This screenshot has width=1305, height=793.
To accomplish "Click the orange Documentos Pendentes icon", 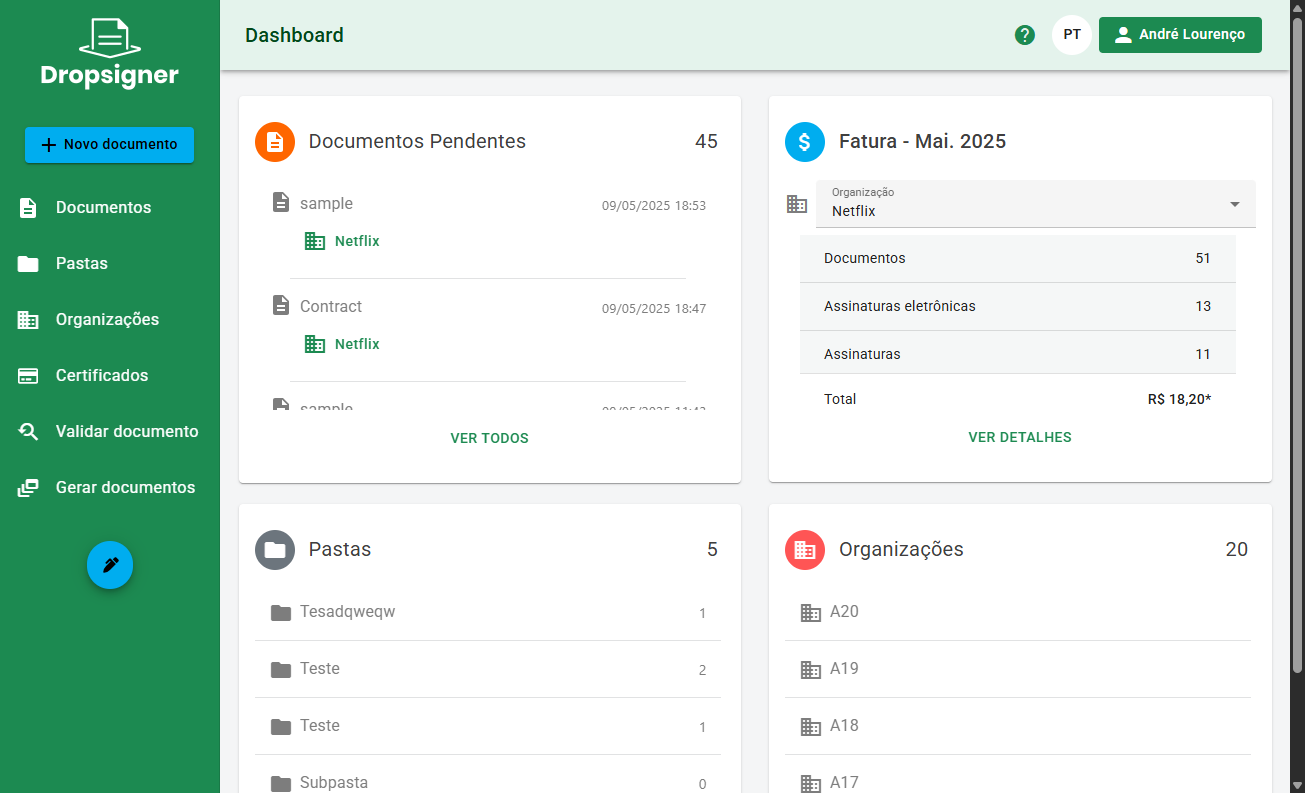I will point(275,142).
